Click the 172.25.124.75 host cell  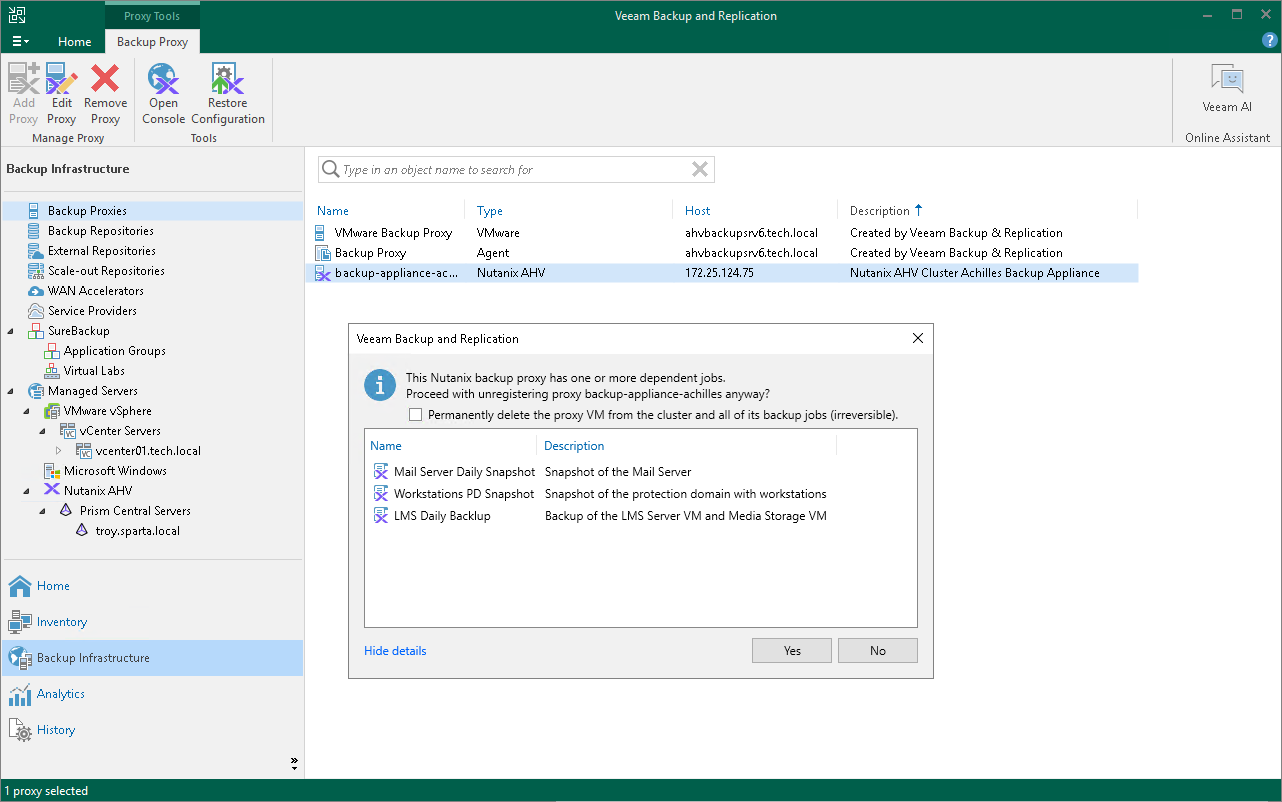(719, 273)
